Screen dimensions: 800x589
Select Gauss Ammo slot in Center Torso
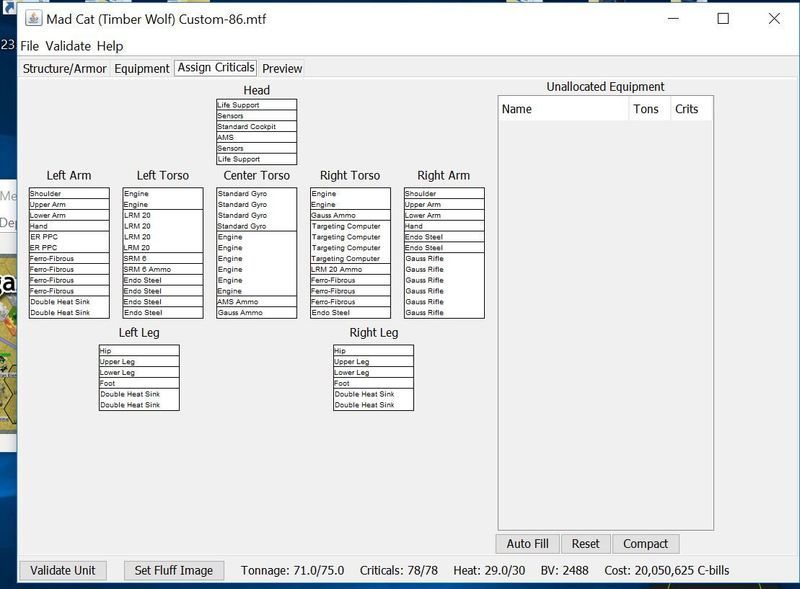point(257,312)
